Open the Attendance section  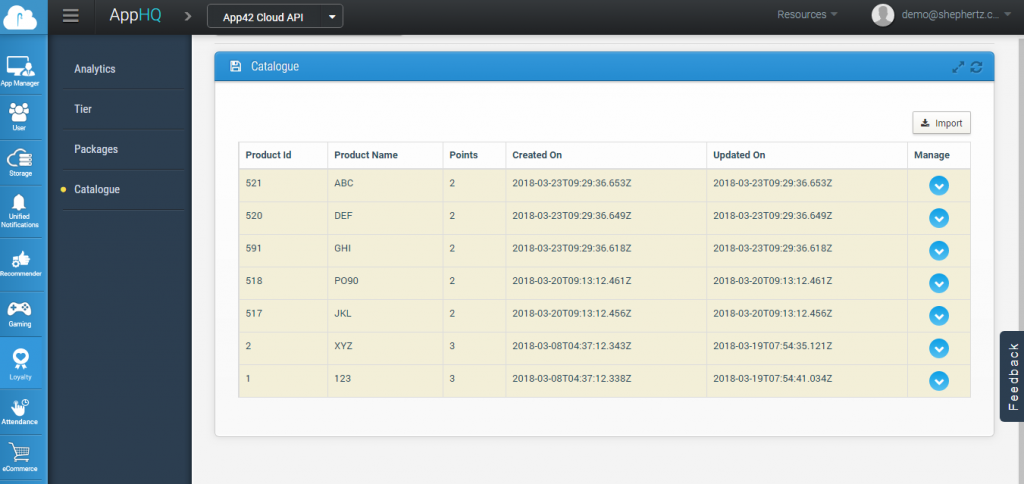coord(20,410)
